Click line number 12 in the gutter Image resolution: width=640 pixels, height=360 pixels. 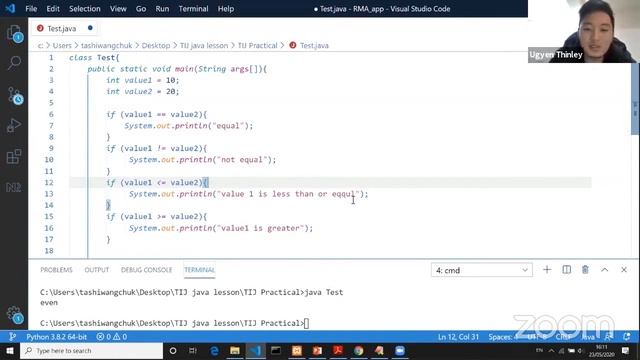(49, 182)
